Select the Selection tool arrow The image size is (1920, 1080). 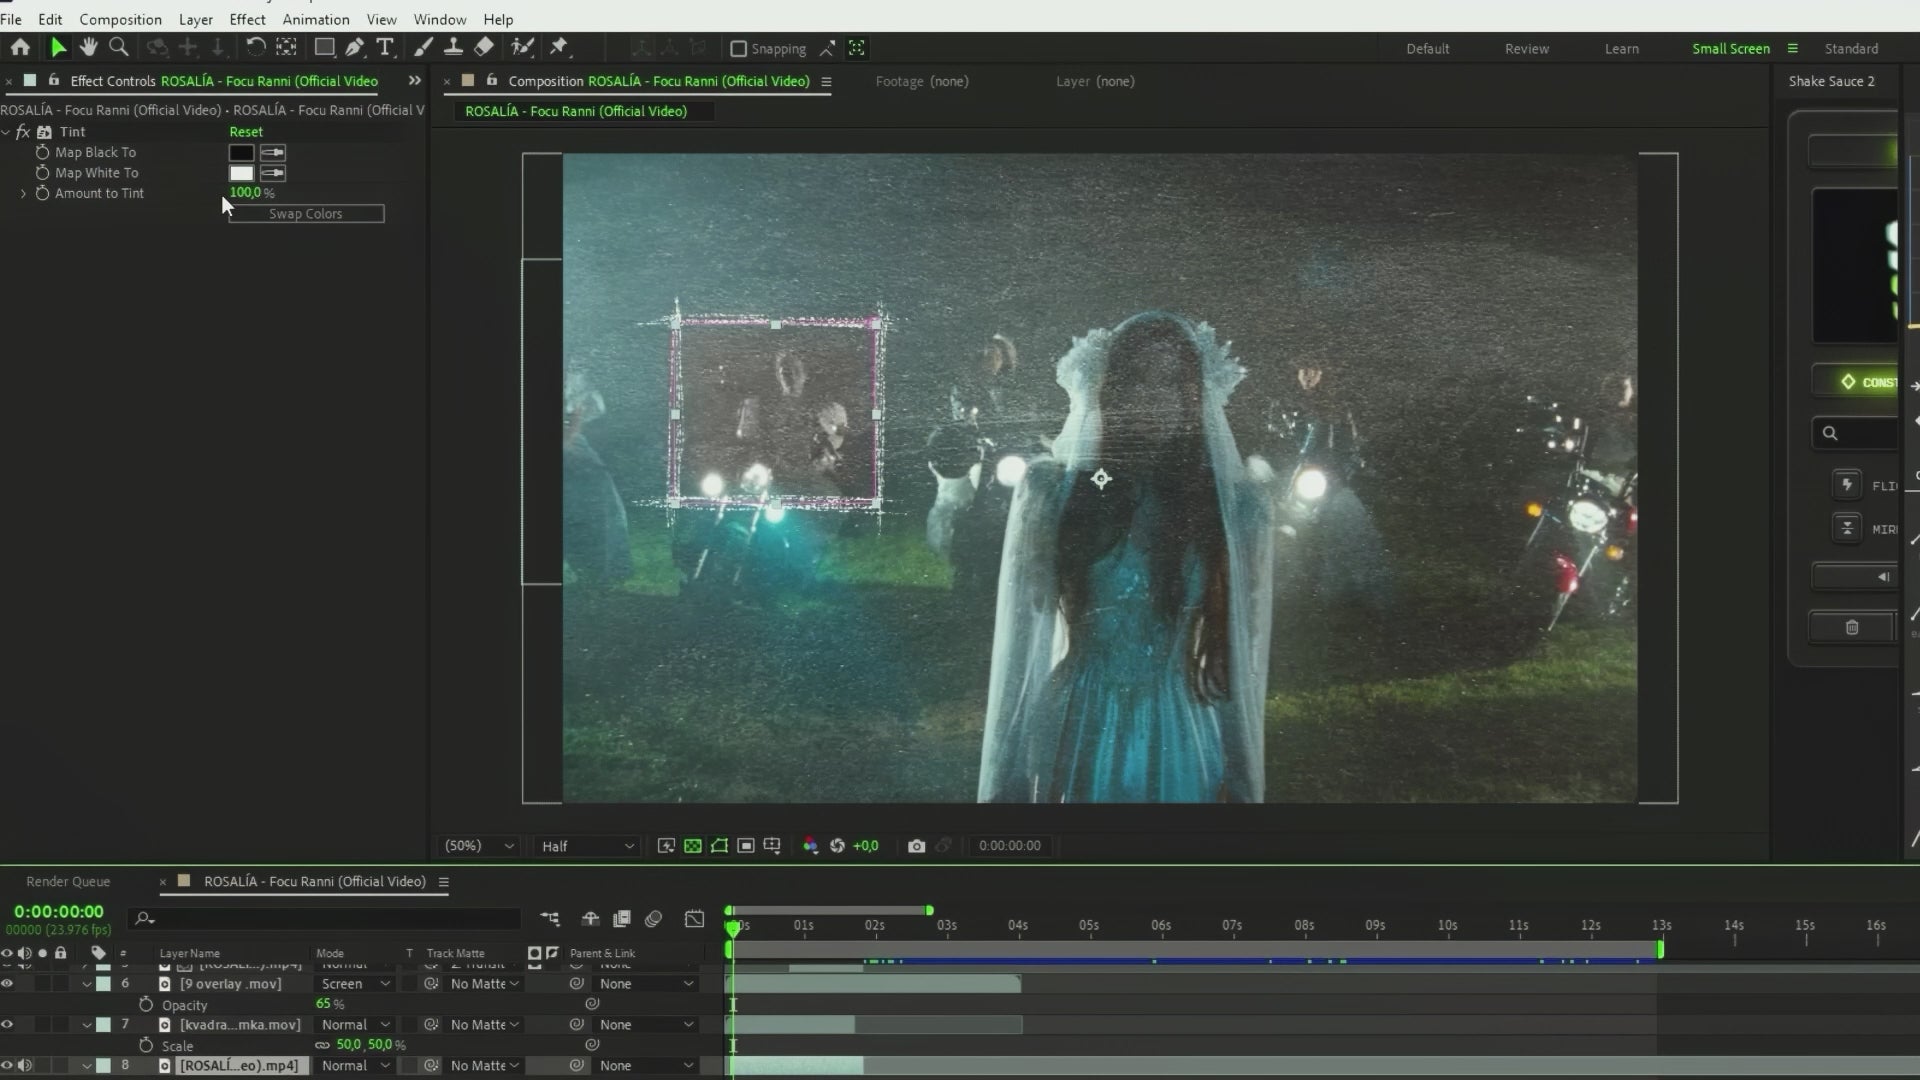(x=58, y=47)
